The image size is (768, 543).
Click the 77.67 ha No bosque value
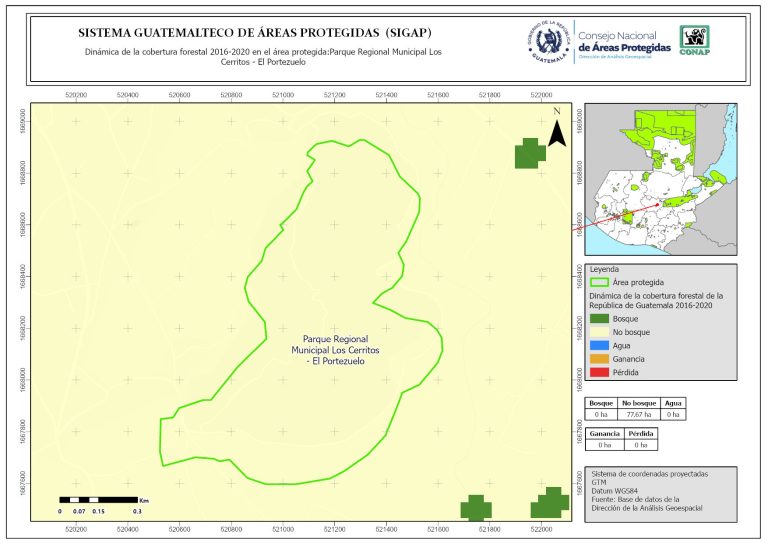click(x=637, y=413)
